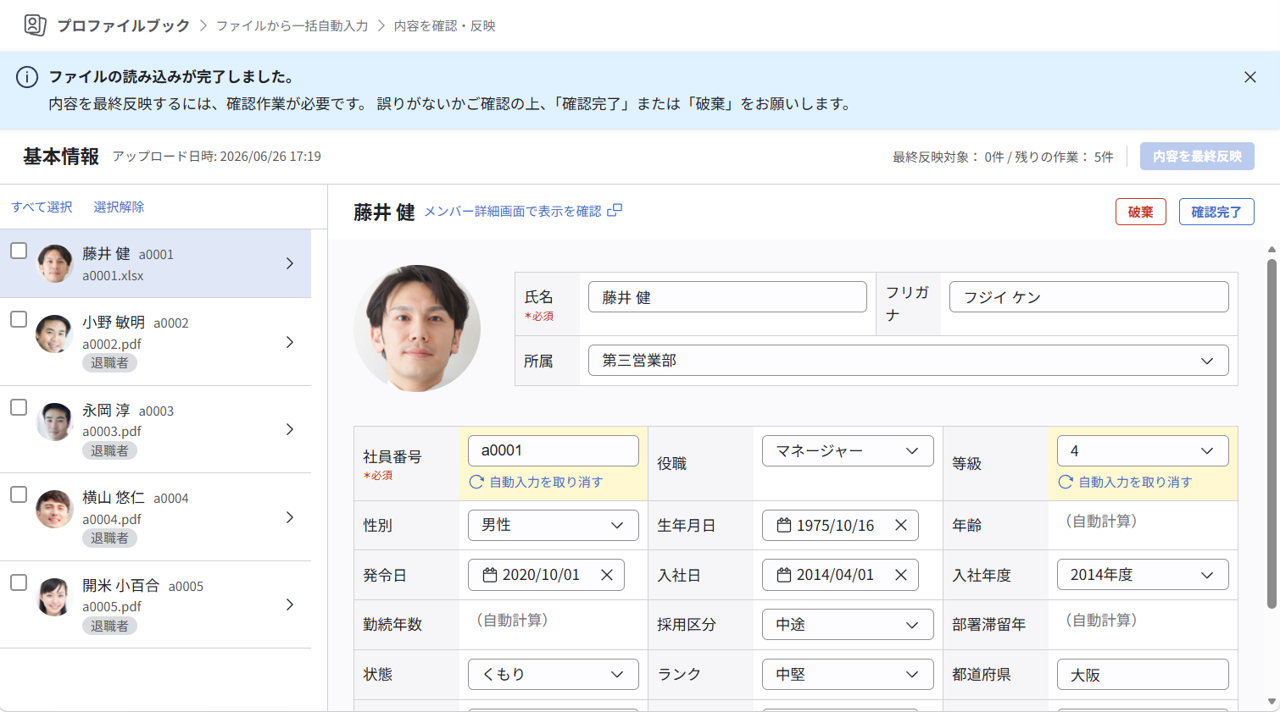The width and height of the screenshot is (1280, 712).
Task: Click the 破棄 button
Action: tap(1141, 211)
